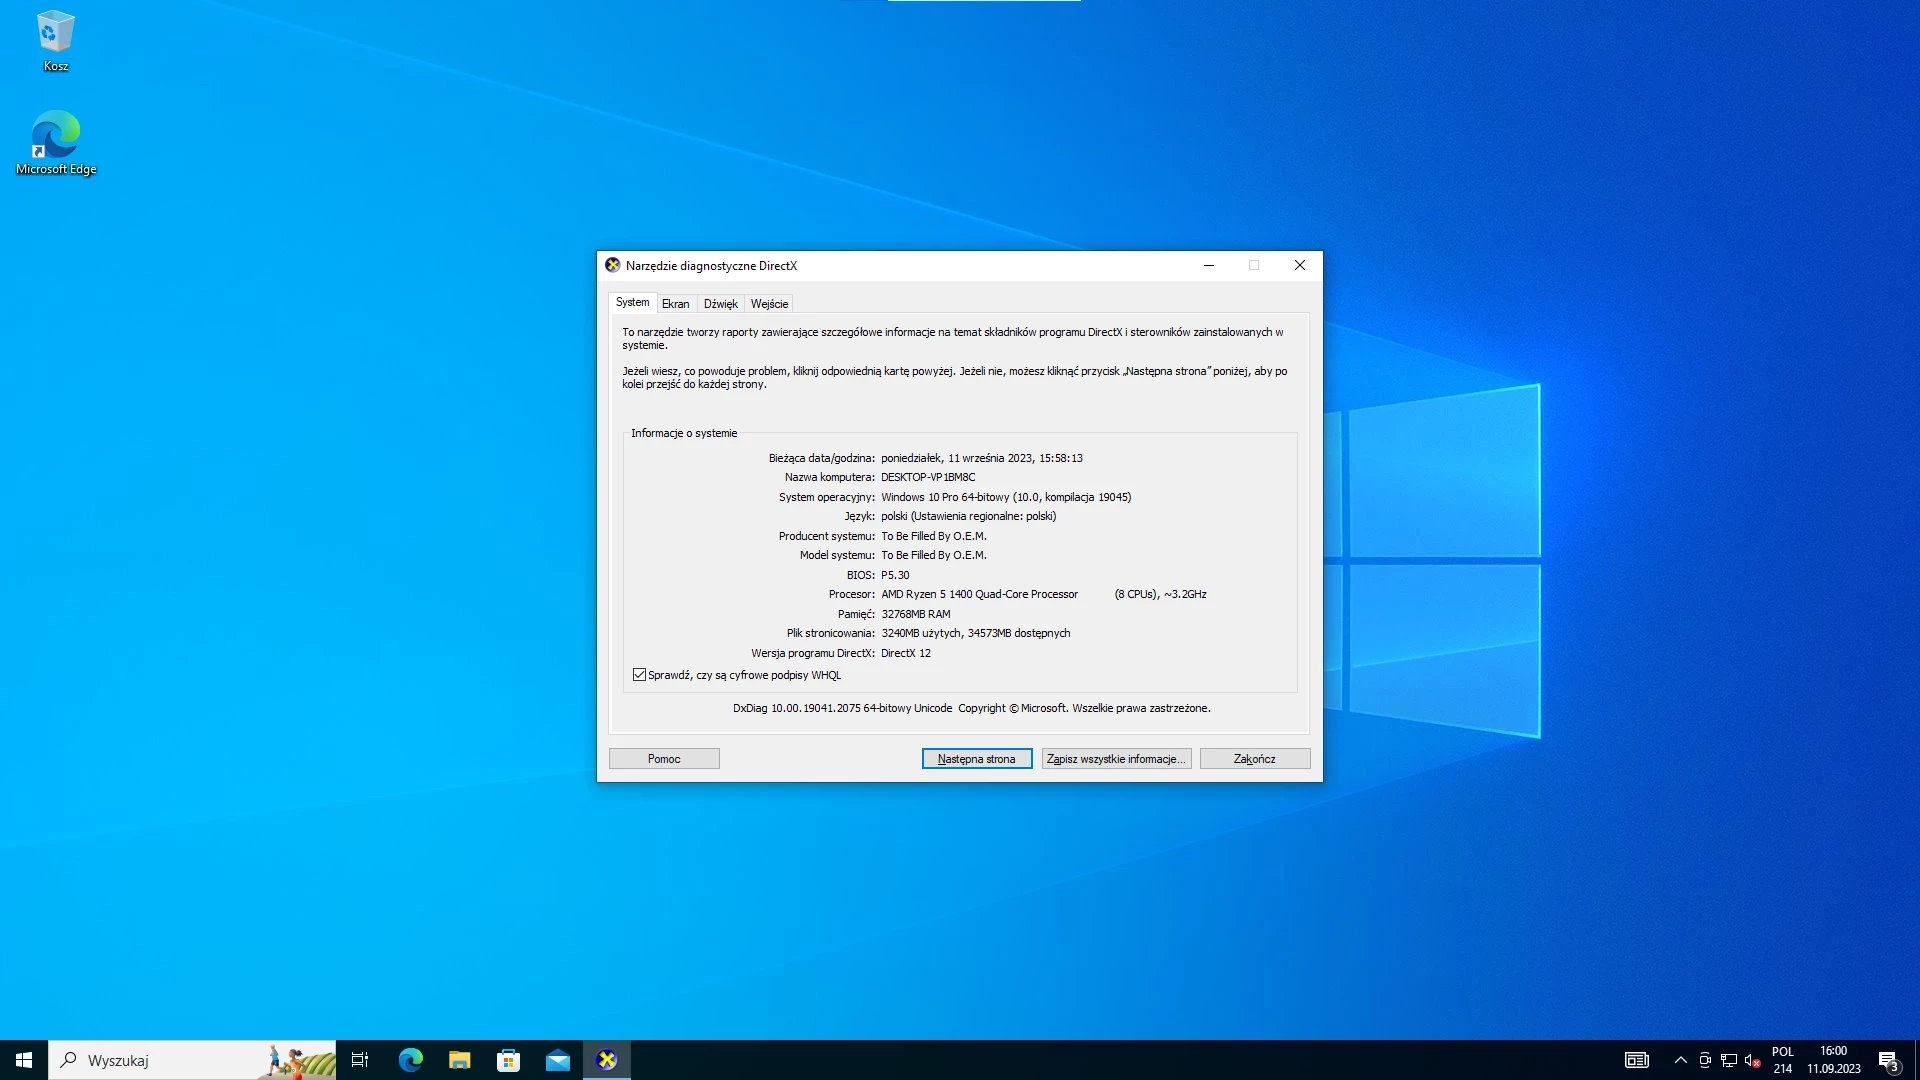Image resolution: width=1920 pixels, height=1080 pixels.
Task: Click the Następna strona button
Action: 976,759
